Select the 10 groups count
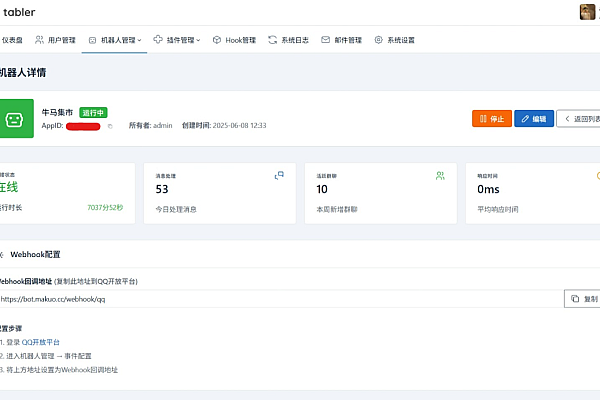 322,189
